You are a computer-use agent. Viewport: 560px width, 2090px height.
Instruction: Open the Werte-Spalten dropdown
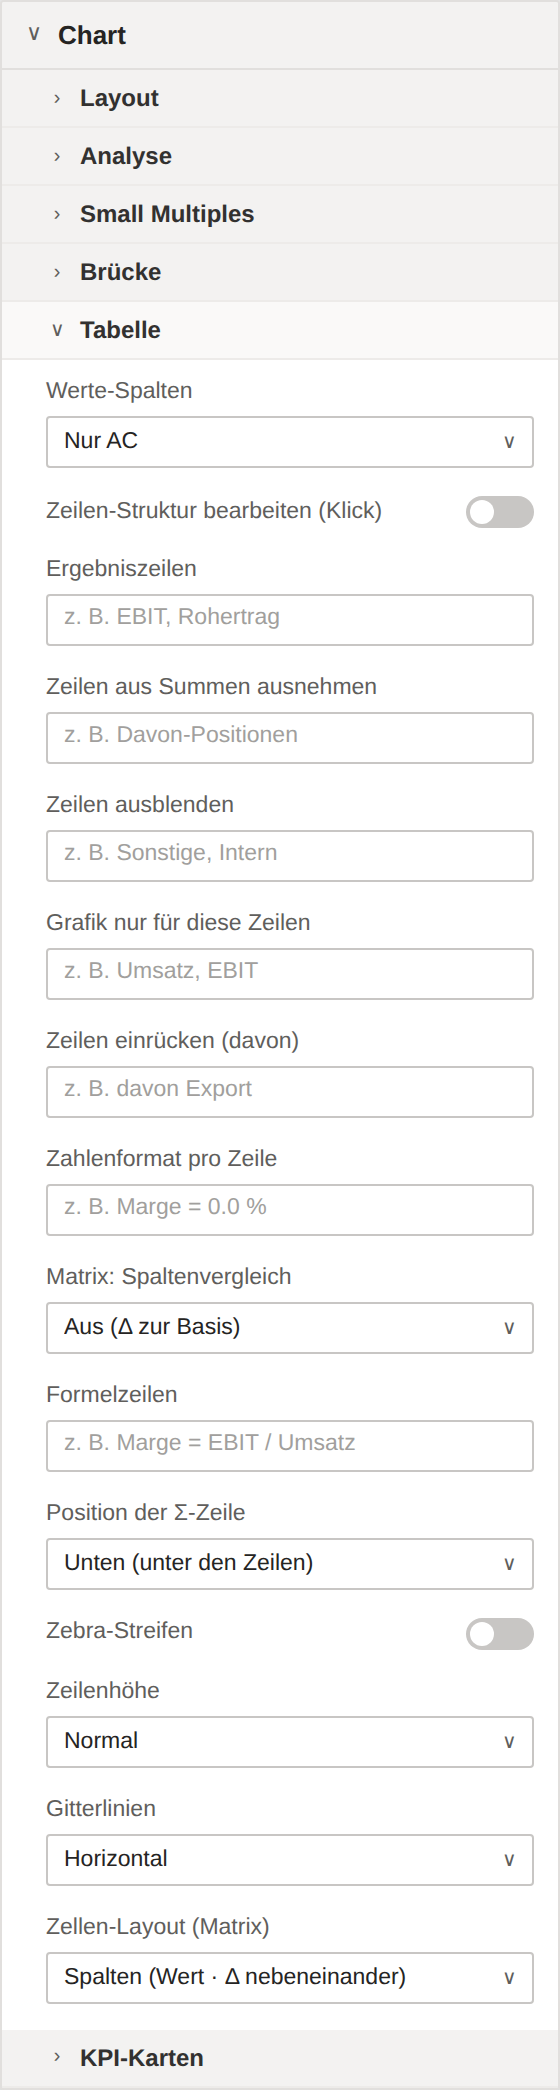pyautogui.click(x=290, y=442)
